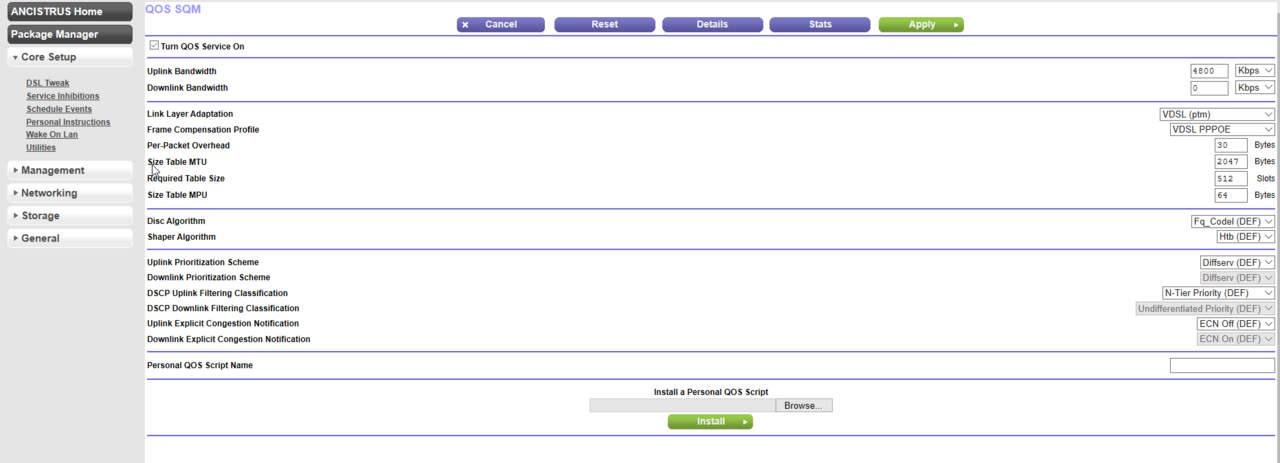Click the Reset button

(x=604, y=24)
